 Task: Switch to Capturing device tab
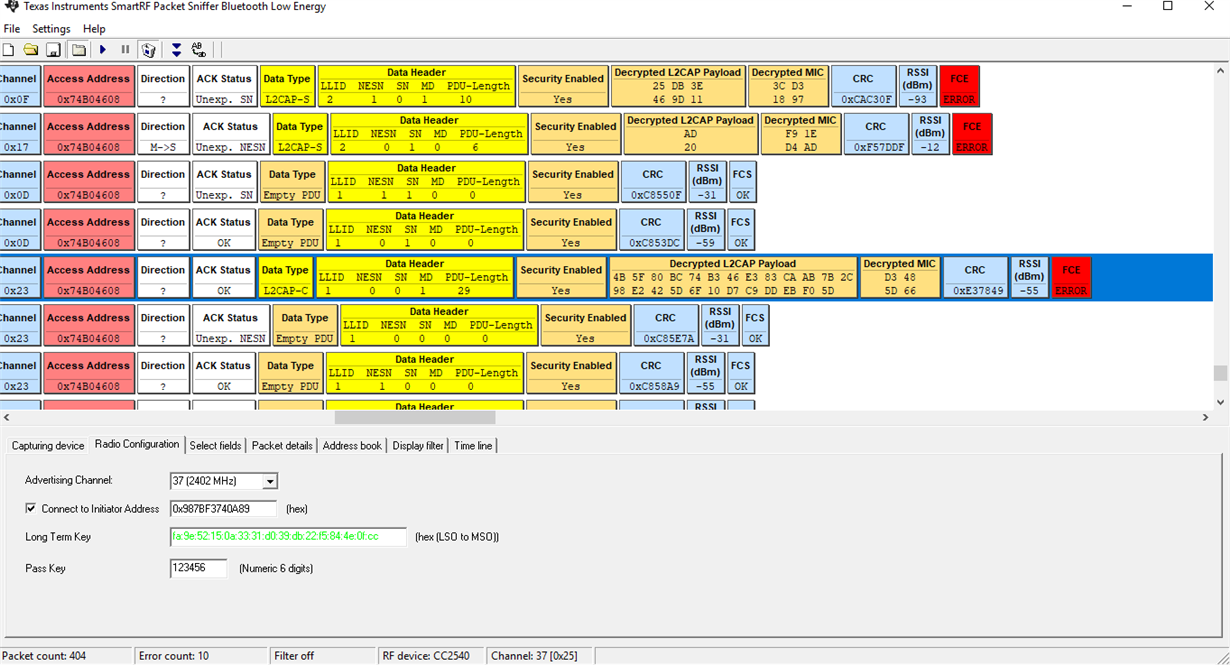(48, 446)
